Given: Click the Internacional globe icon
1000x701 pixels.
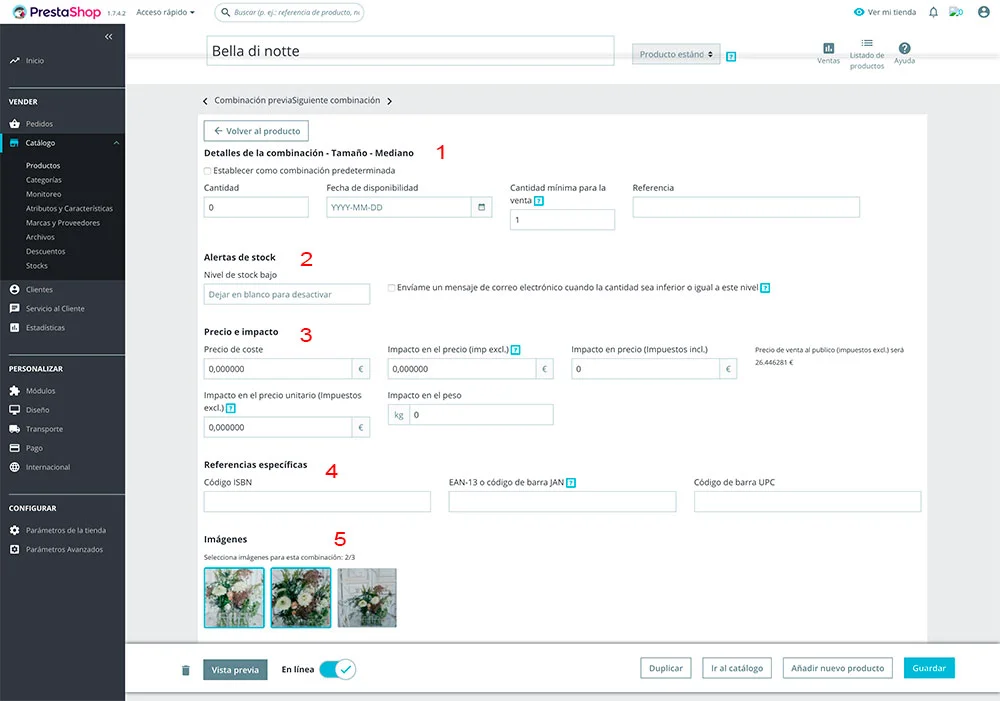Looking at the screenshot, I should click(x=15, y=467).
